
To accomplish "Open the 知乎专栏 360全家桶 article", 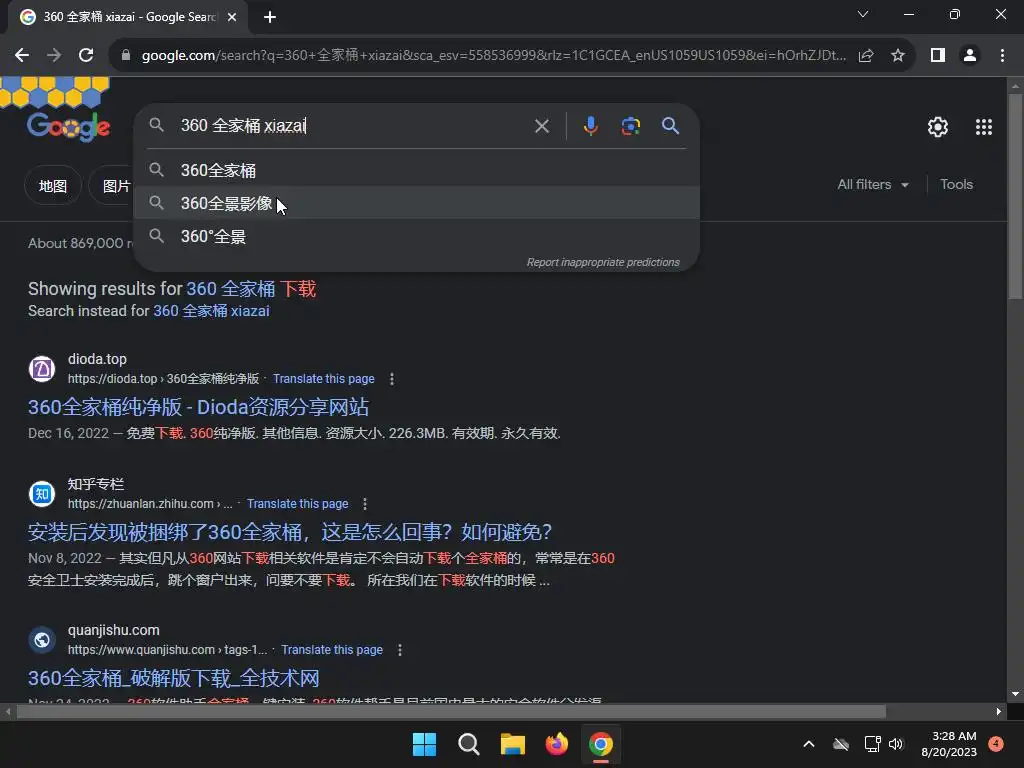I will click(290, 532).
